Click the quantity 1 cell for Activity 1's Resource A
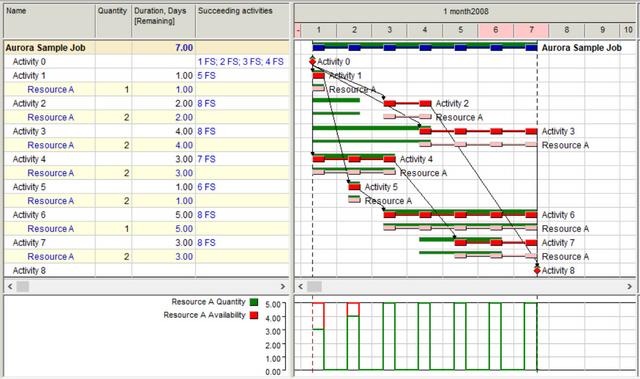Image resolution: width=640 pixels, height=379 pixels. [x=113, y=89]
